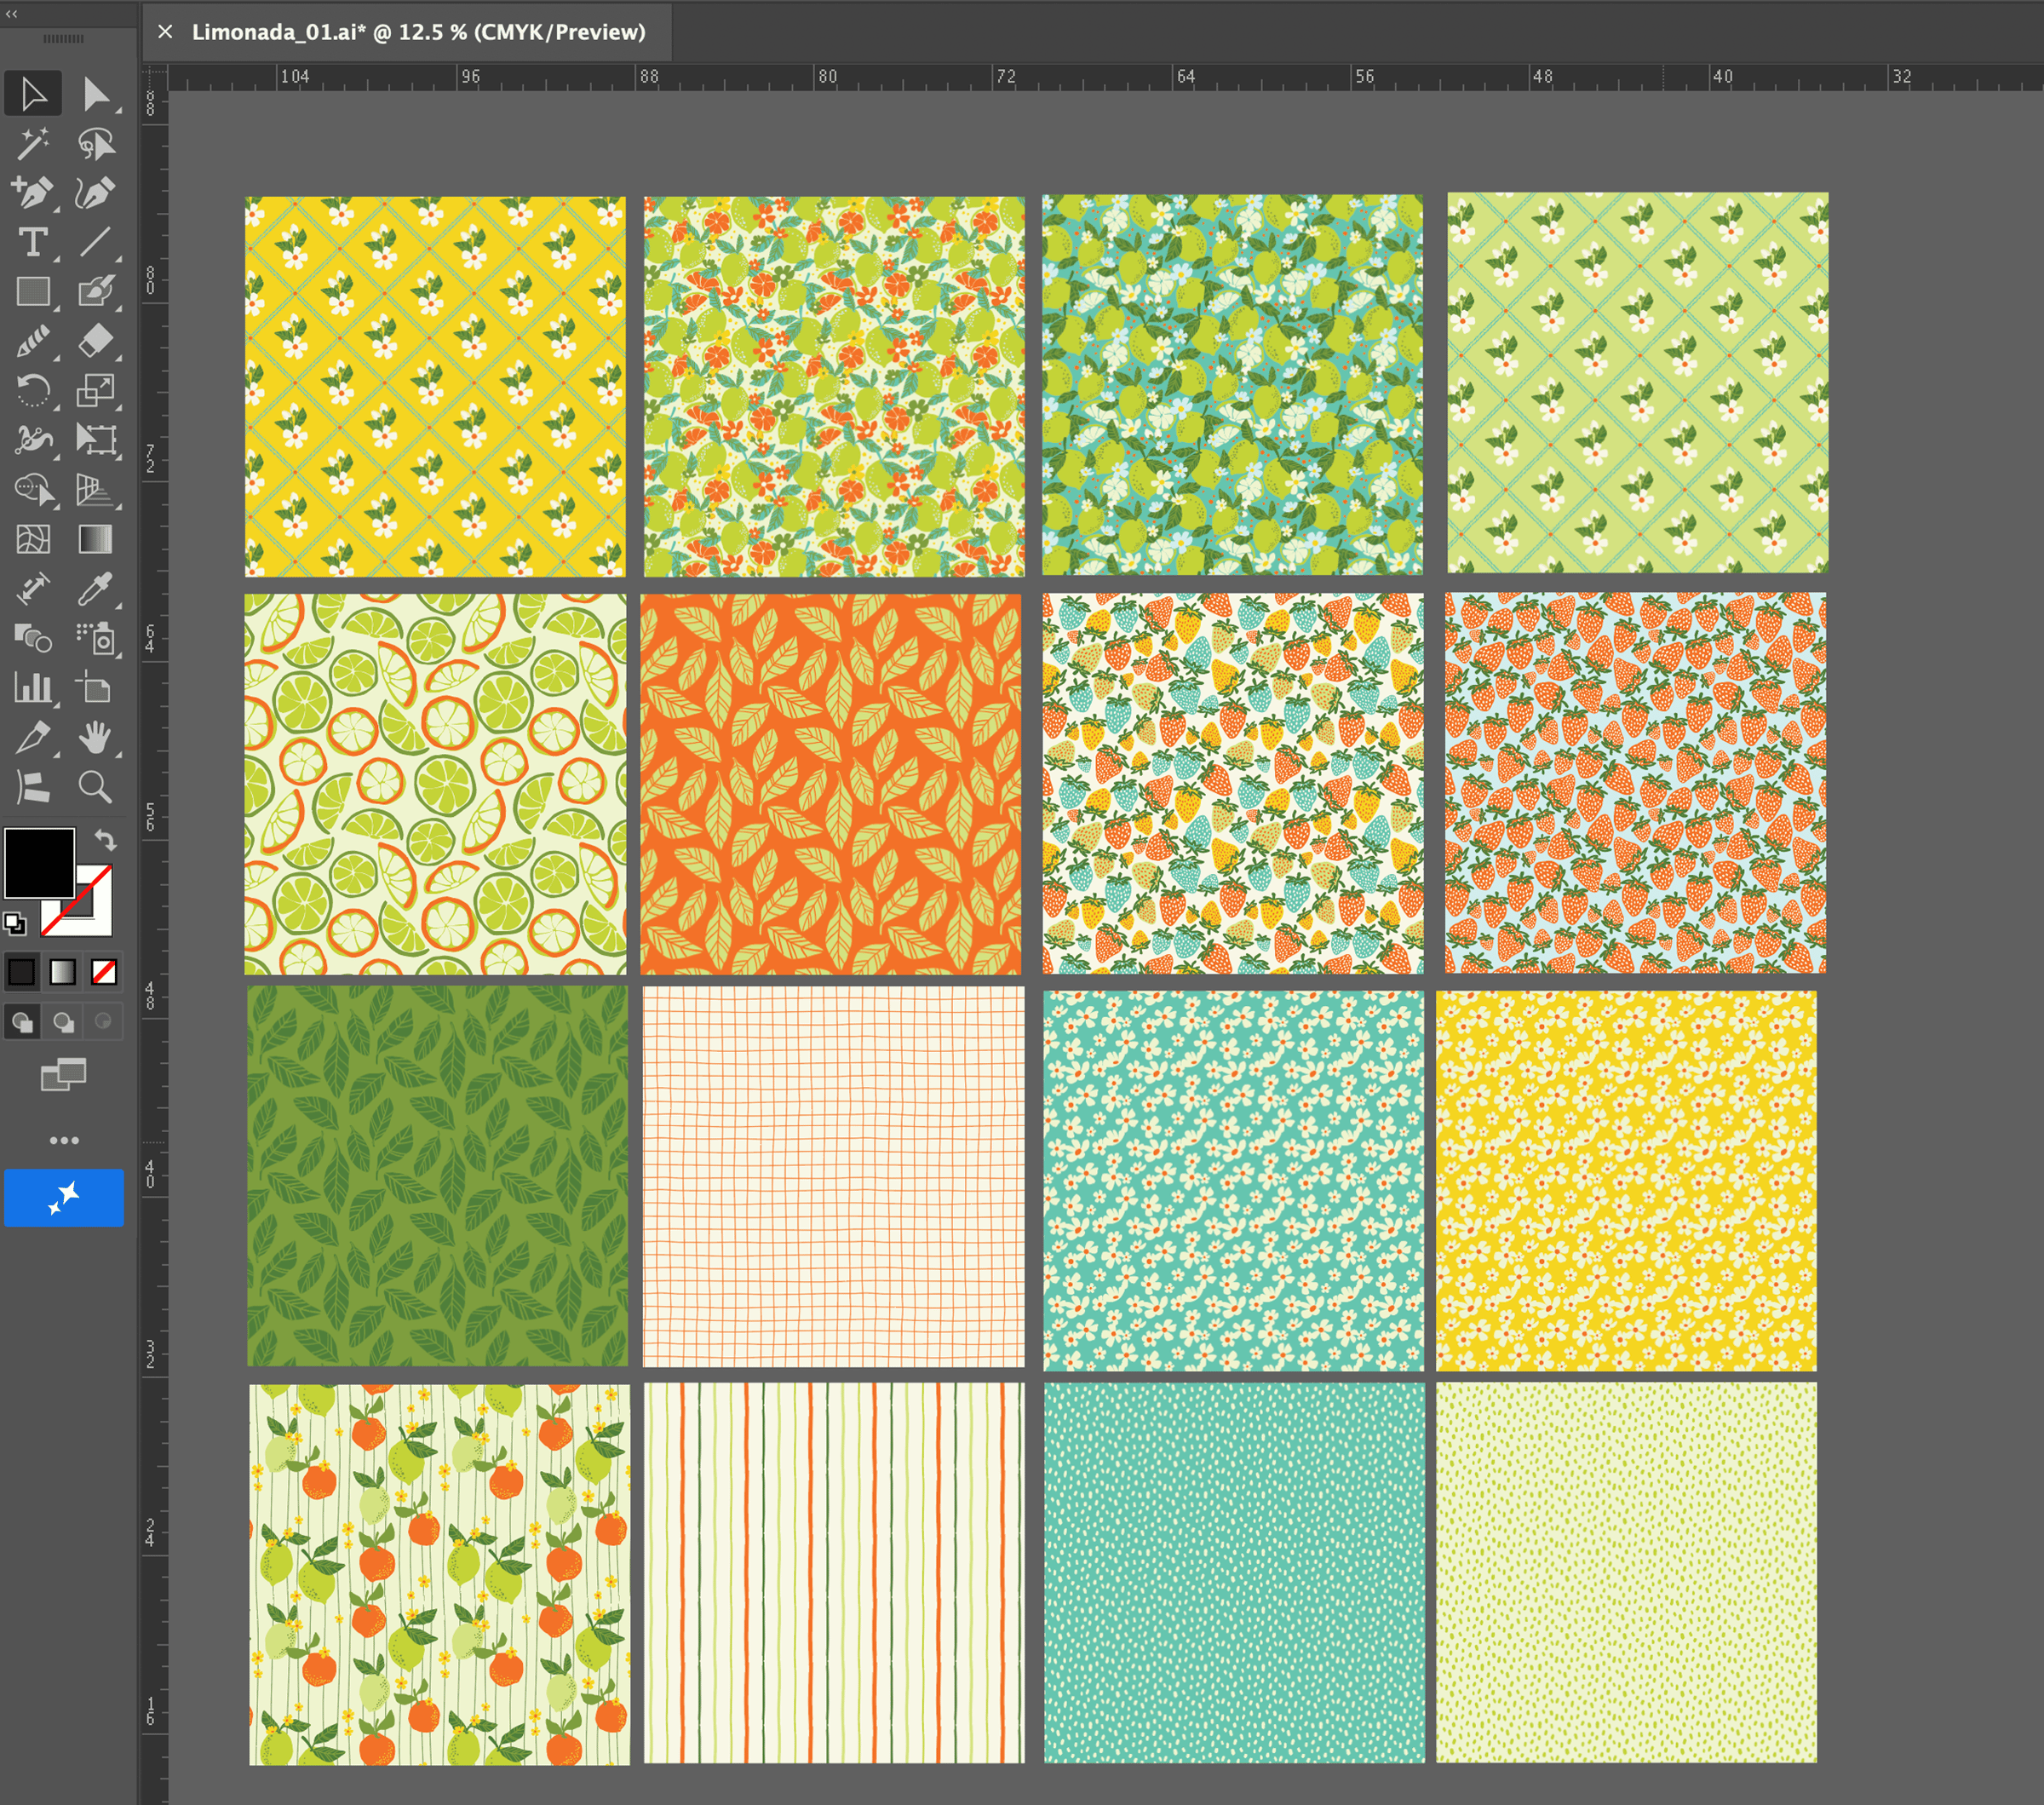Image resolution: width=2044 pixels, height=1805 pixels.
Task: Switch to Draw Behind mode
Action: pos(63,1022)
